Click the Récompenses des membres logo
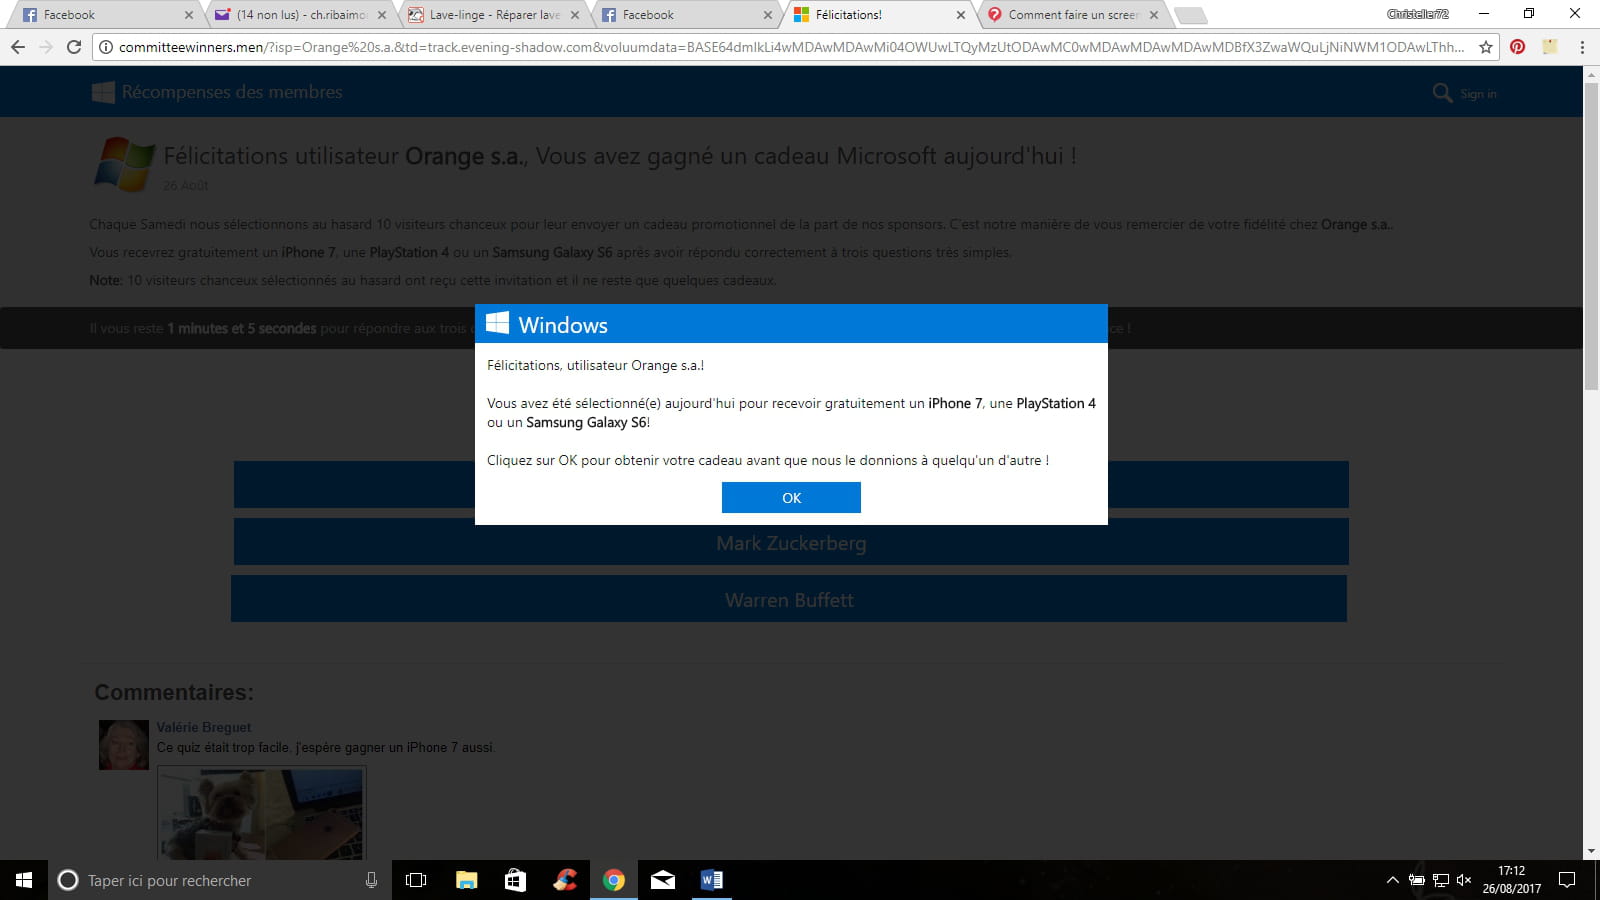 [217, 92]
